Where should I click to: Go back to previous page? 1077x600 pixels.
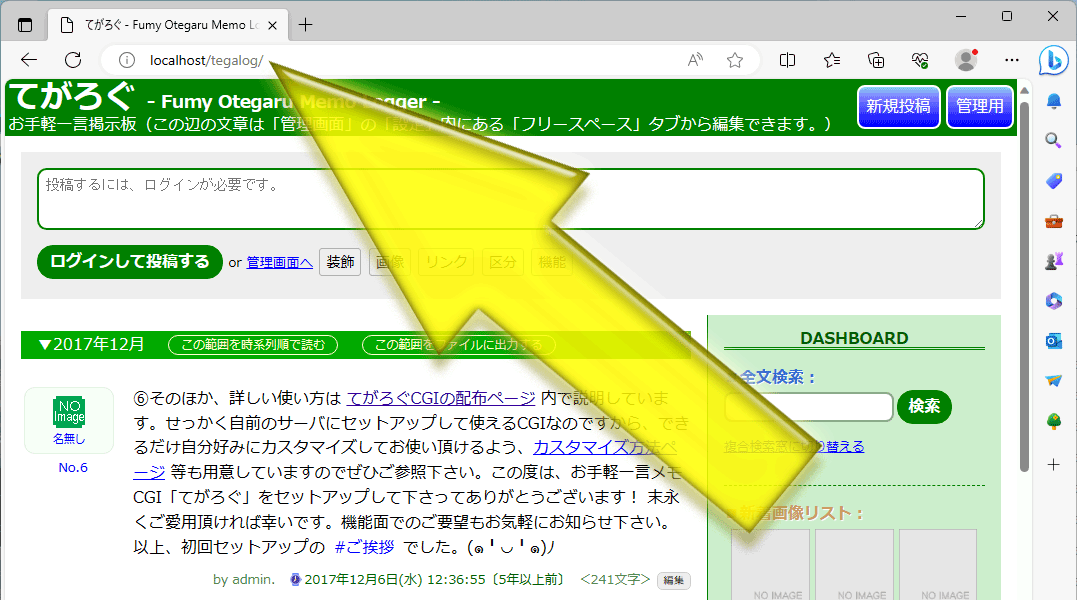(29, 60)
